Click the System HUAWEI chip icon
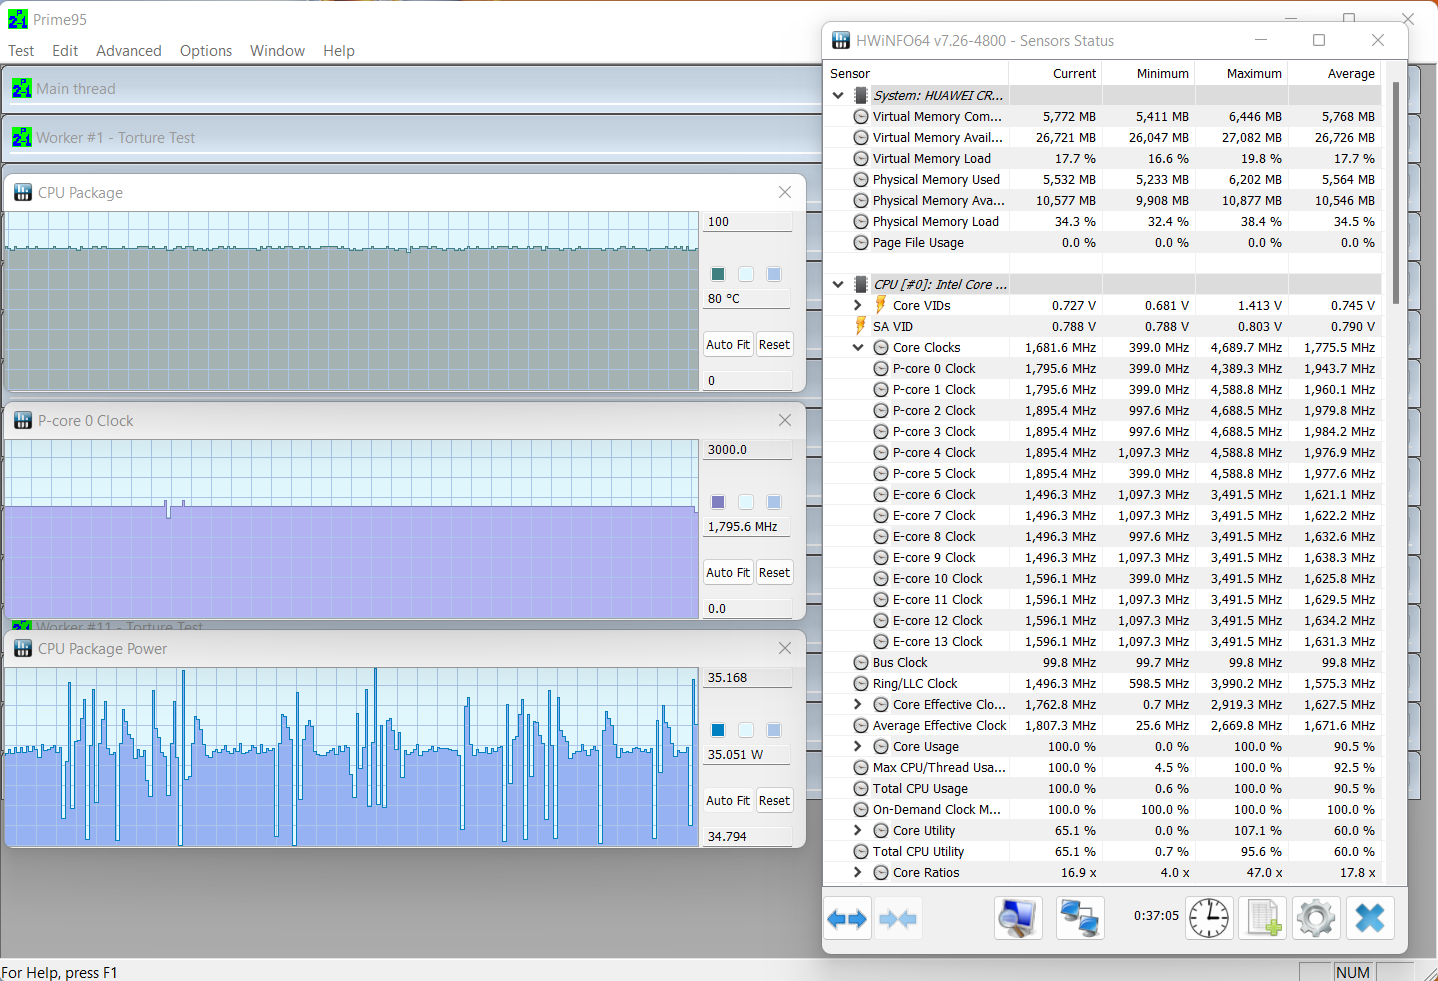The image size is (1438, 981). click(x=861, y=95)
